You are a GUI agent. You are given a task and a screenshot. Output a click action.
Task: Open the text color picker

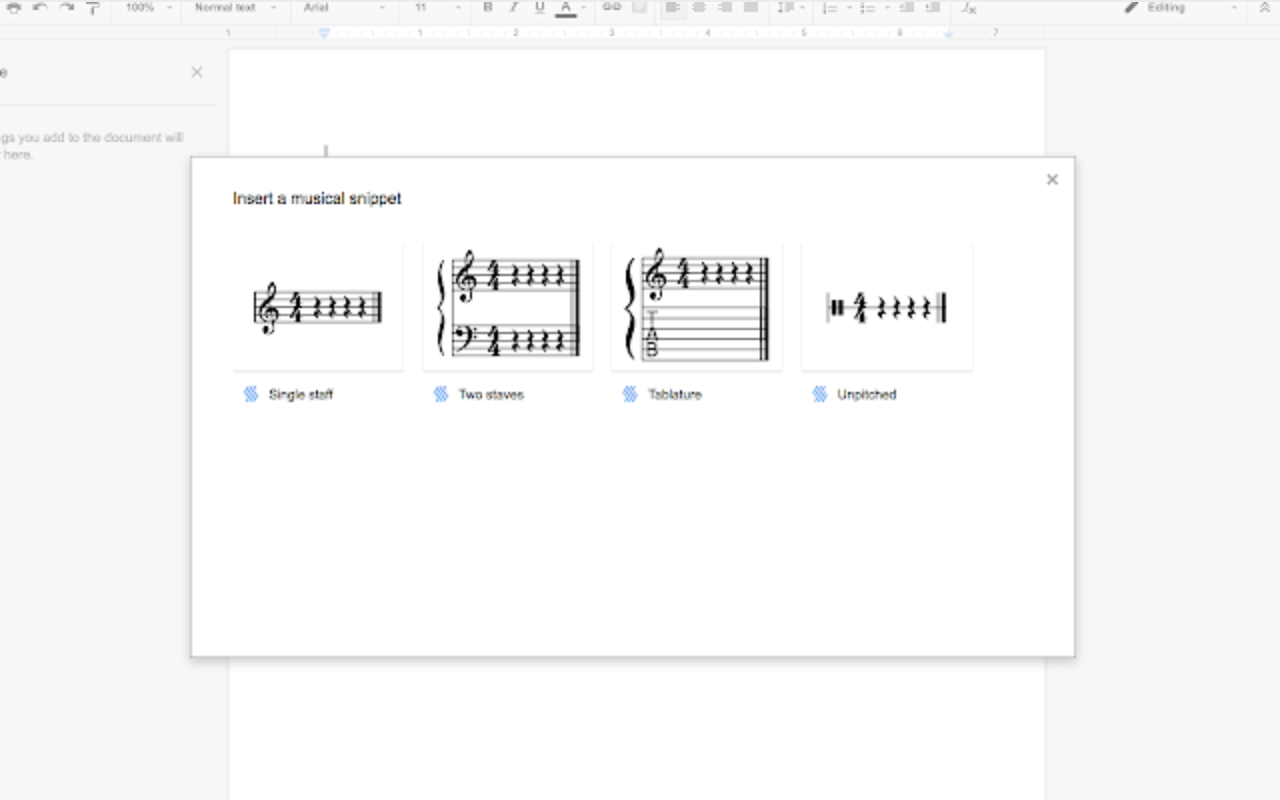click(566, 8)
